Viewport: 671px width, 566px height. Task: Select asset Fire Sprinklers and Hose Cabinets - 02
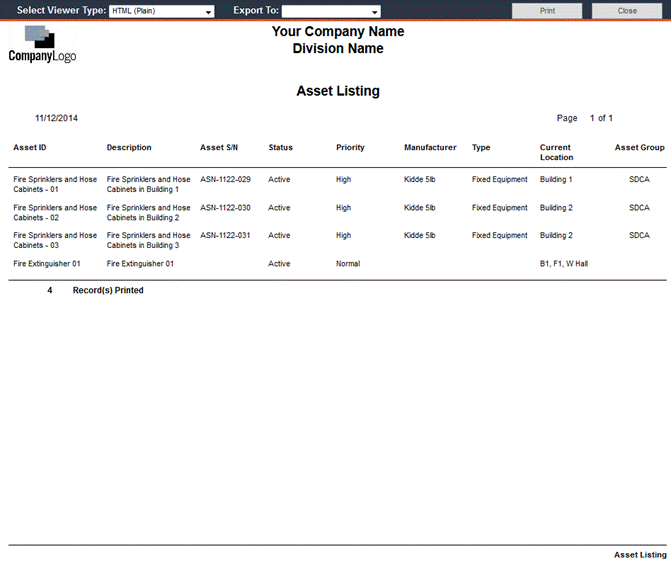coord(55,213)
